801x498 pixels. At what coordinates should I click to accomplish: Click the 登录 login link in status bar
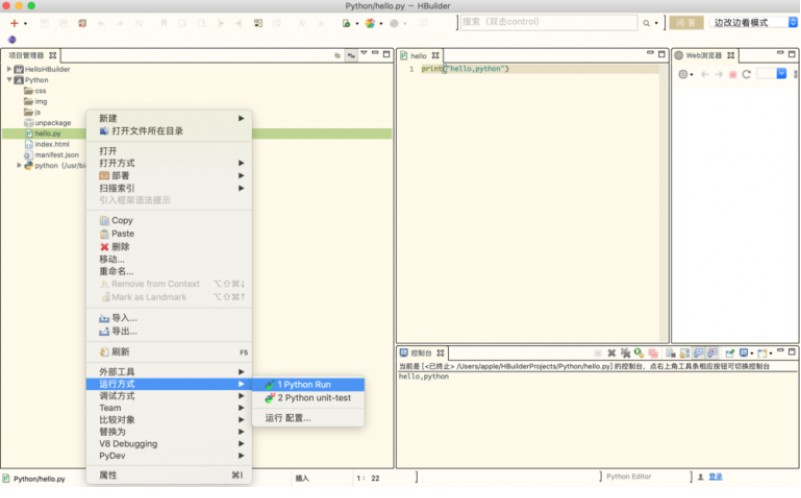715,477
